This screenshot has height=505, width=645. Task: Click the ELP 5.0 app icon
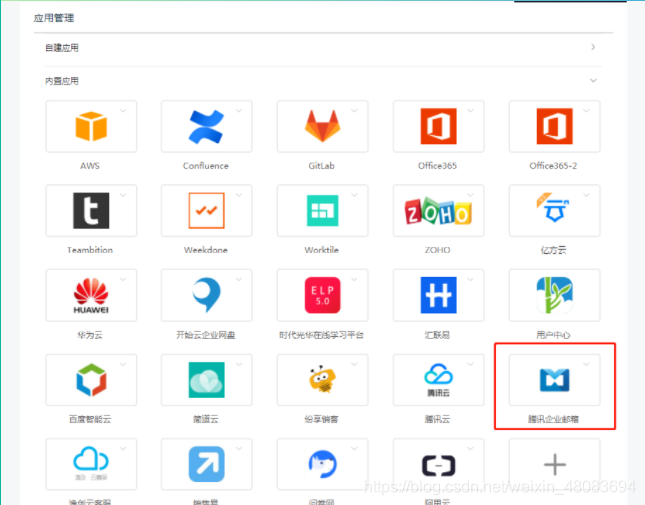tap(322, 295)
